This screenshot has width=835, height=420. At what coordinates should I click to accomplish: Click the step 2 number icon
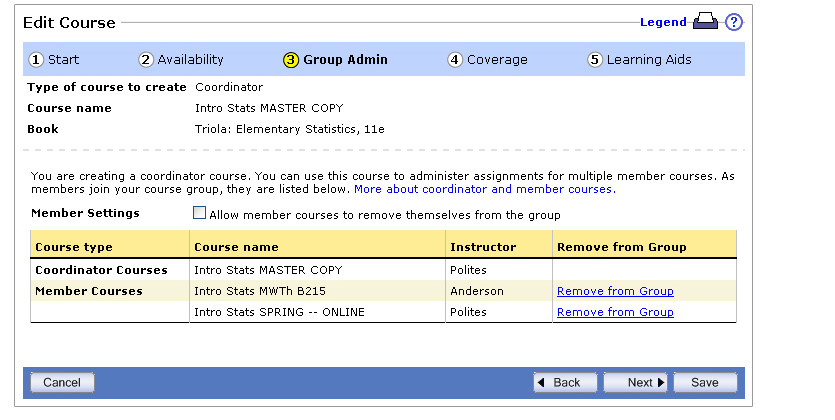(x=146, y=60)
